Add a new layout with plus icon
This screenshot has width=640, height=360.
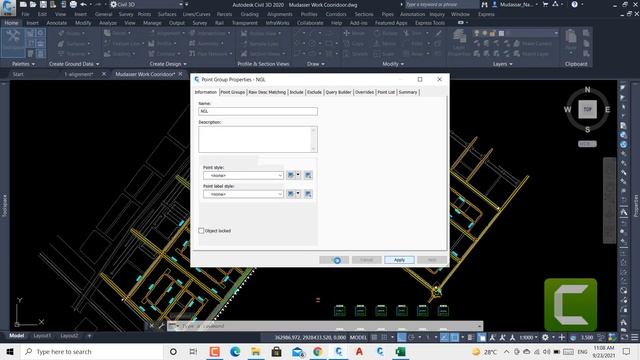89,336
